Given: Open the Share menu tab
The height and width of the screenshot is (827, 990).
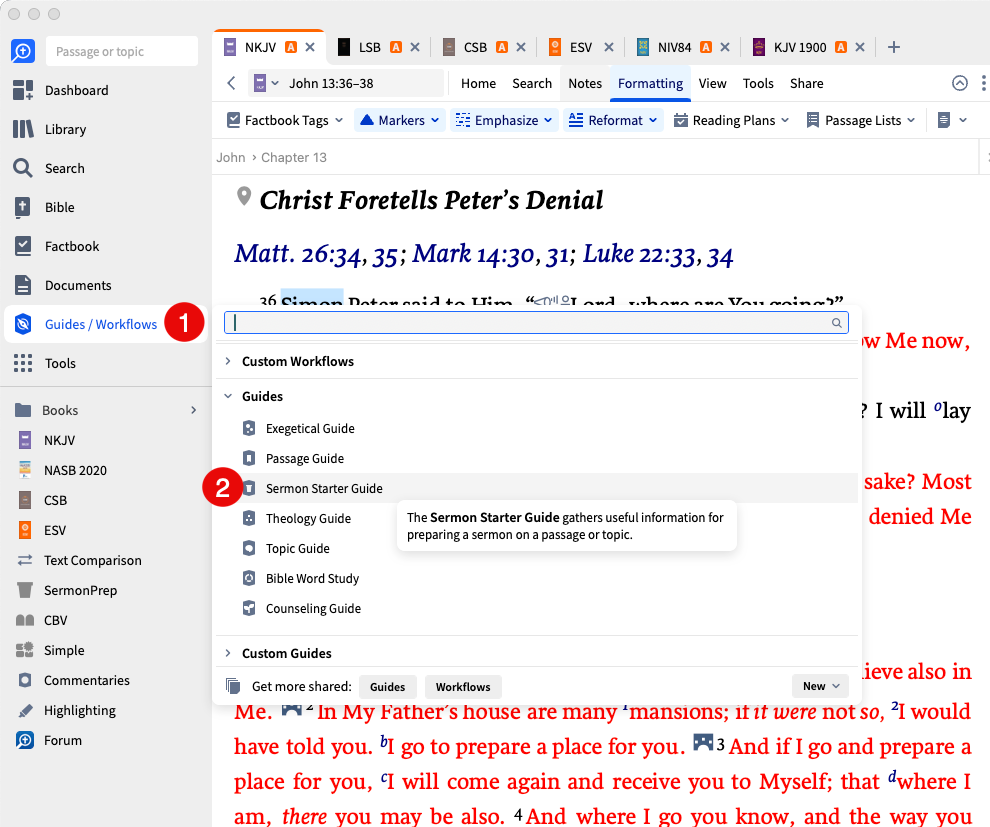Looking at the screenshot, I should pyautogui.click(x=806, y=83).
